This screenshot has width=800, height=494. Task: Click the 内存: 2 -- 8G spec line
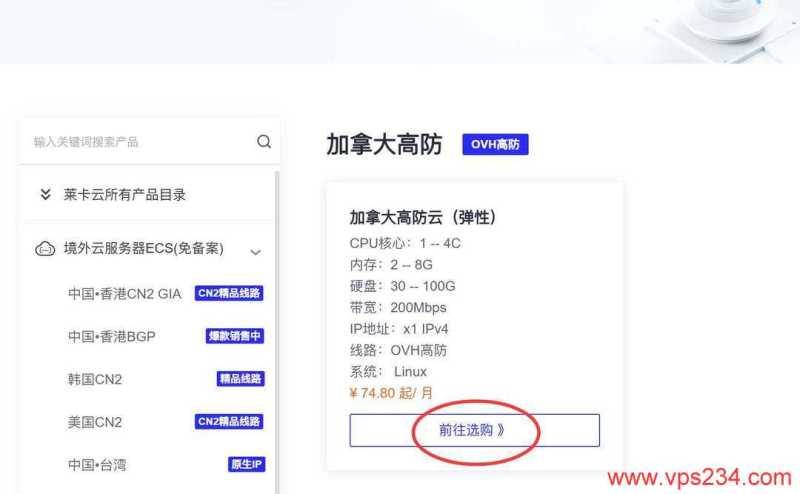tap(391, 265)
